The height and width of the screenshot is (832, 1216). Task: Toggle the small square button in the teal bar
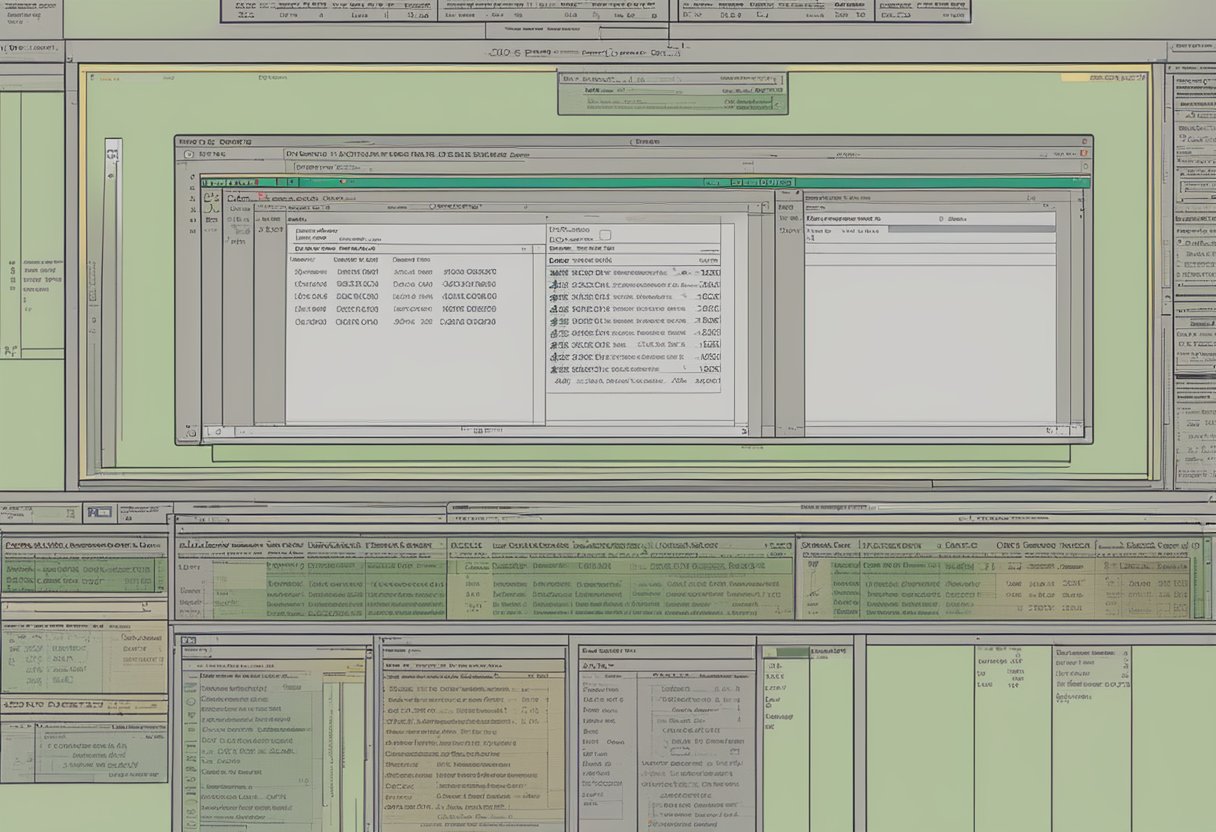click(x=291, y=182)
